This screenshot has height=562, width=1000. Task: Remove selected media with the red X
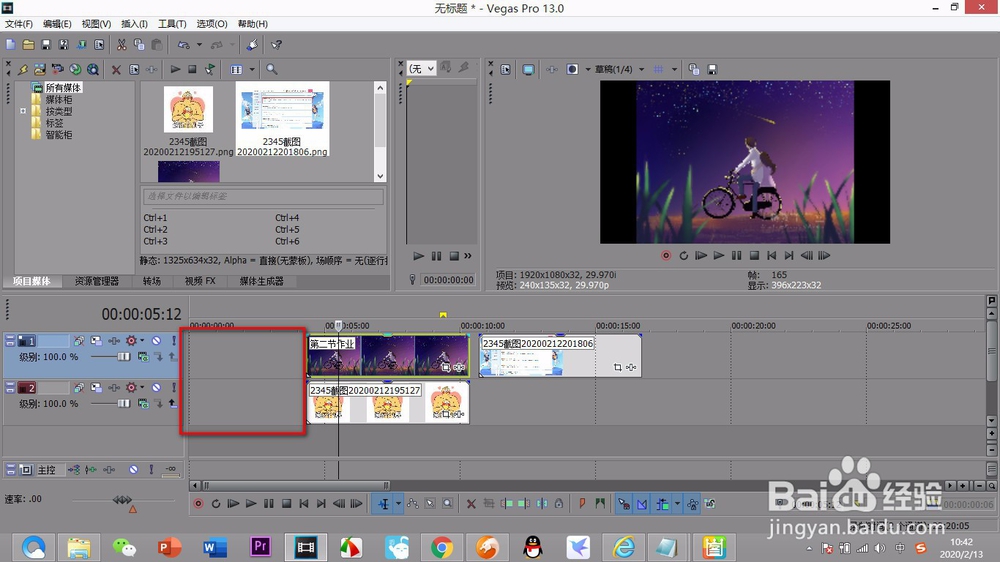tap(116, 70)
